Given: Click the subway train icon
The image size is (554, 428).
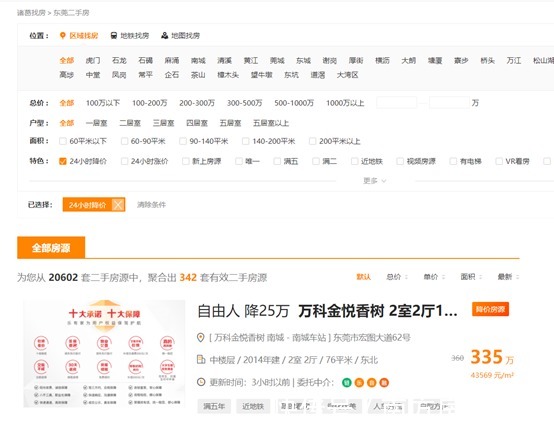Looking at the screenshot, I should 113,36.
